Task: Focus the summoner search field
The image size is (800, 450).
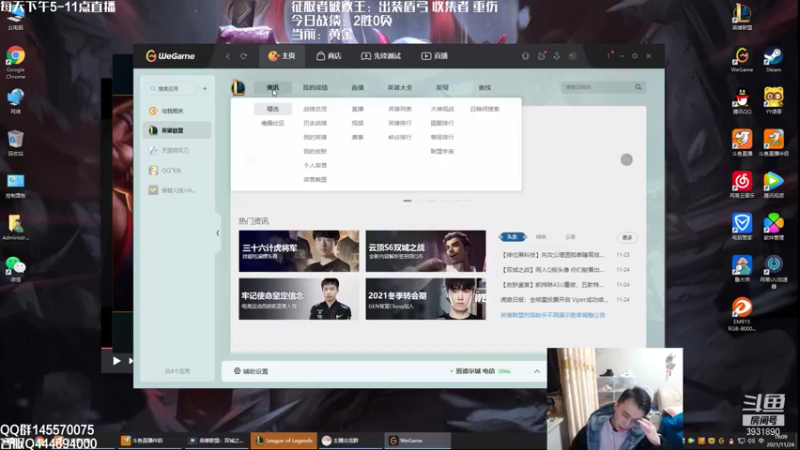Action: click(x=597, y=87)
